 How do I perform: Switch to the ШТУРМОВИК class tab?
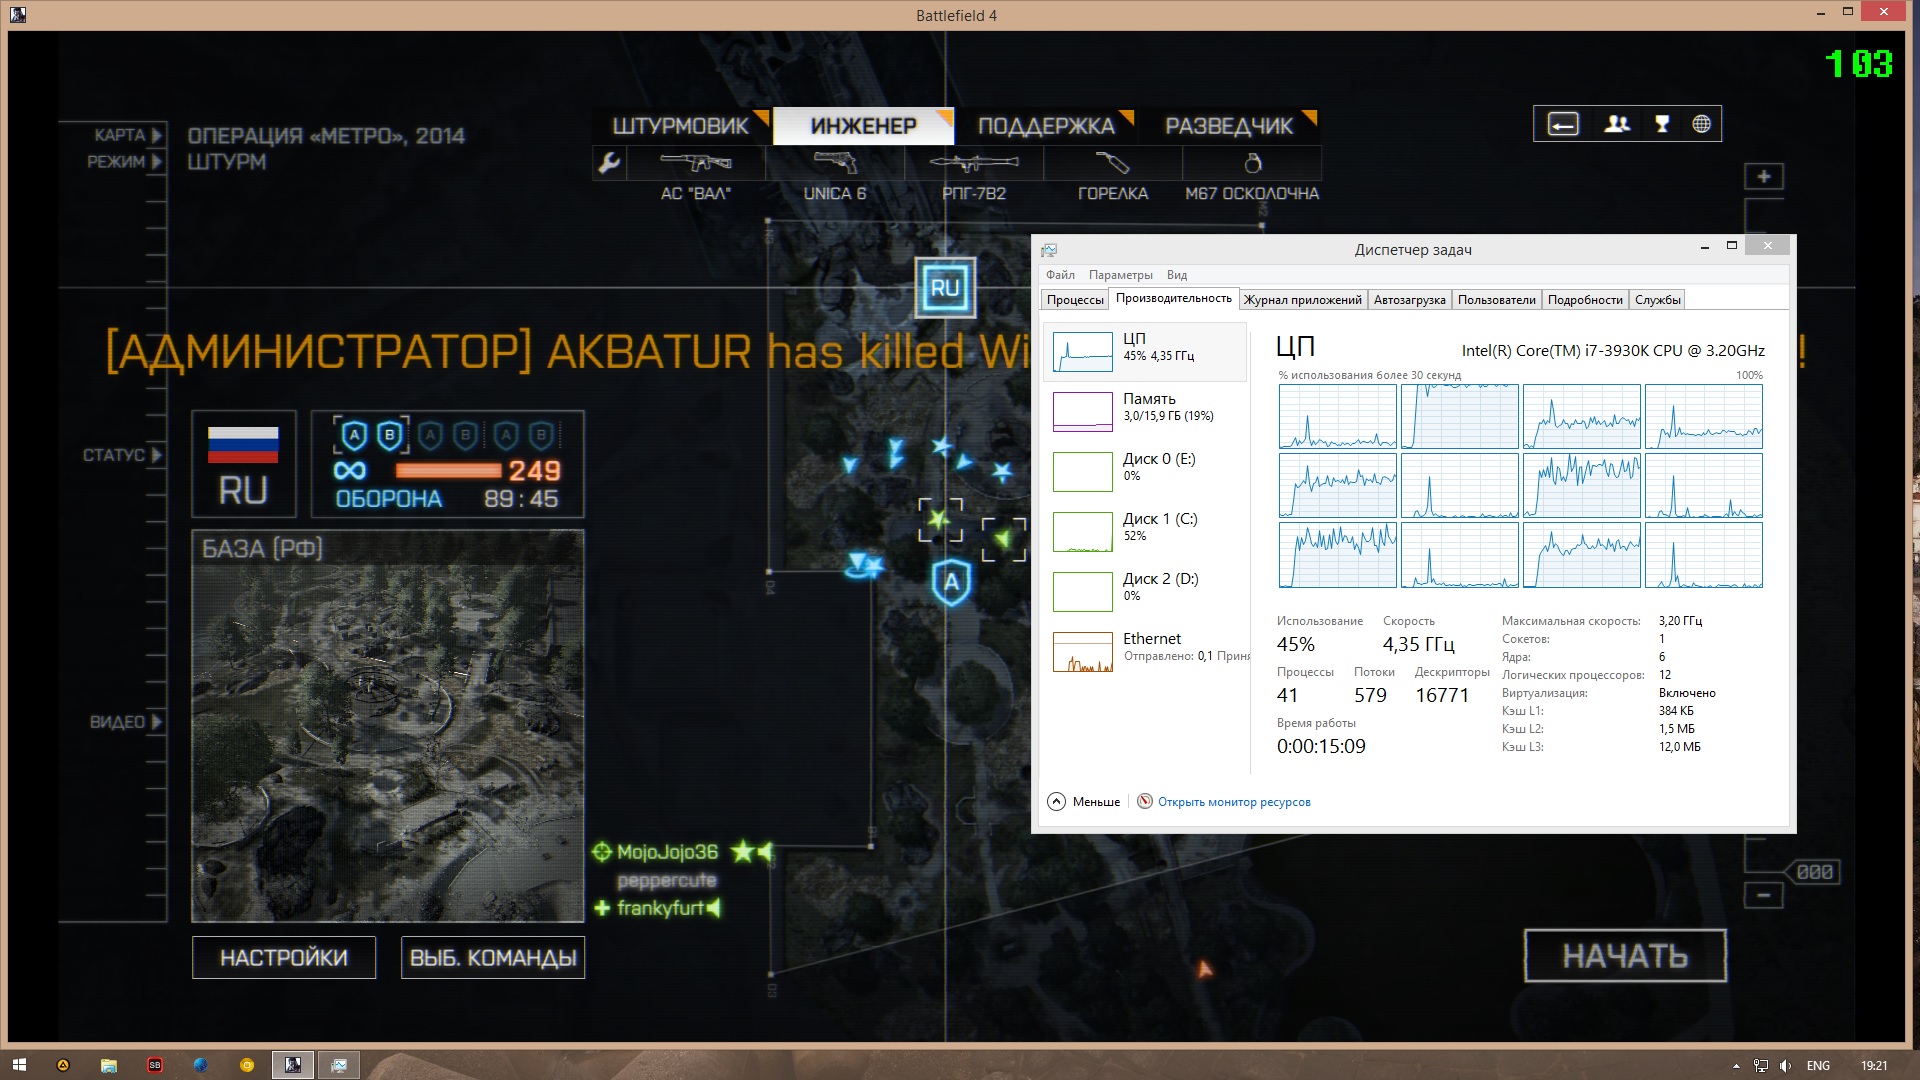pyautogui.click(x=680, y=126)
